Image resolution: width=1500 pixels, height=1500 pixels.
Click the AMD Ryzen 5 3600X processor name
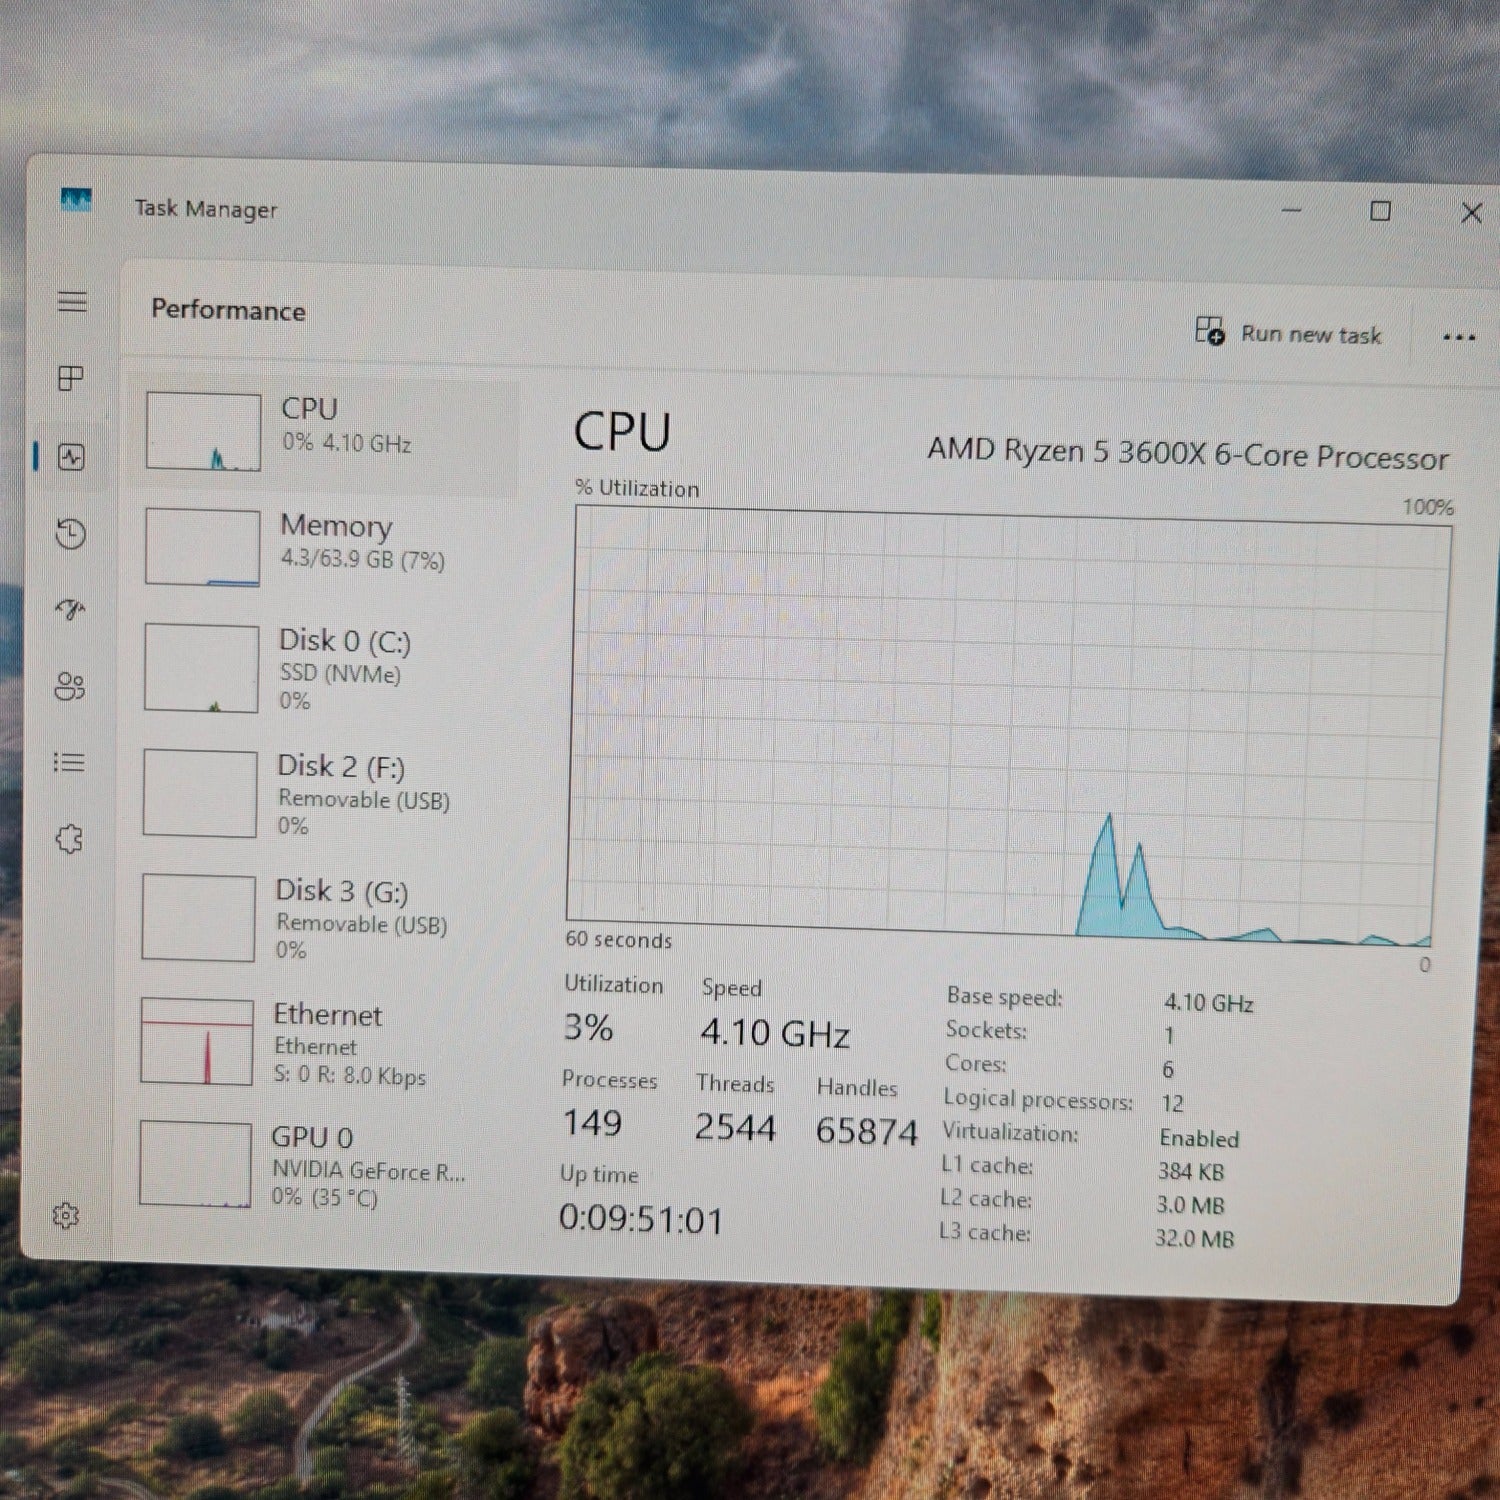point(1188,453)
